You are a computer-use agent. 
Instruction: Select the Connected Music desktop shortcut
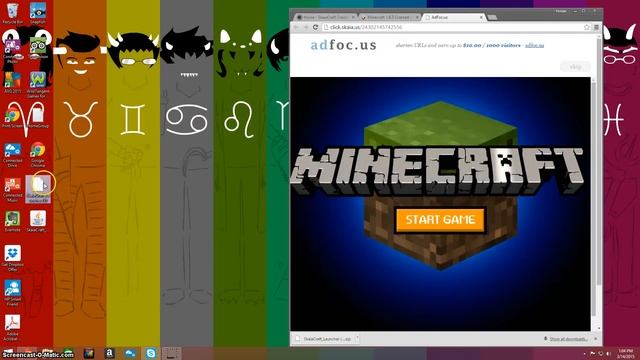pos(12,189)
